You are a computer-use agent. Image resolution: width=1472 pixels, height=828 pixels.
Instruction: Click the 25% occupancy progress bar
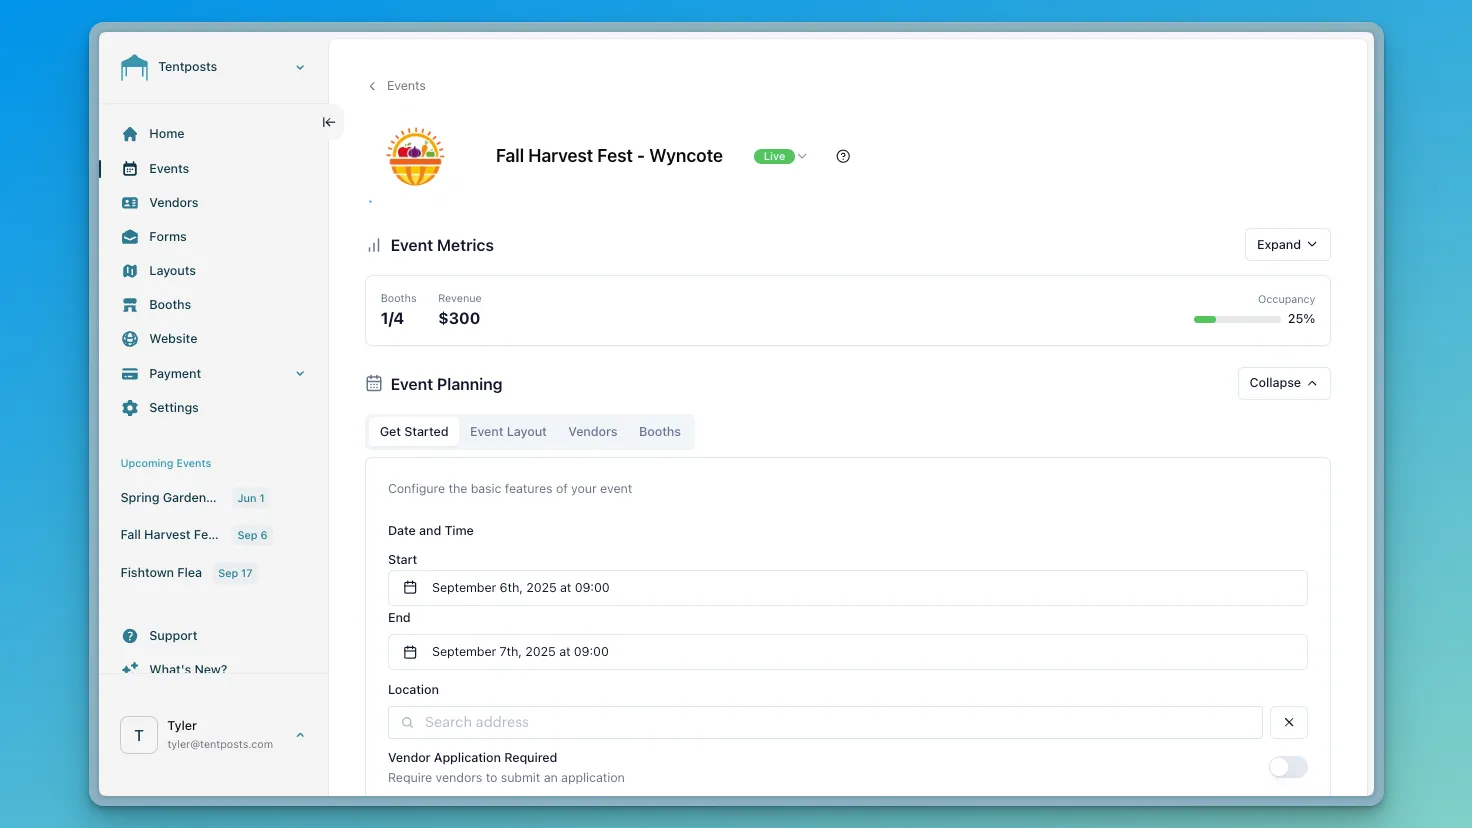1237,319
